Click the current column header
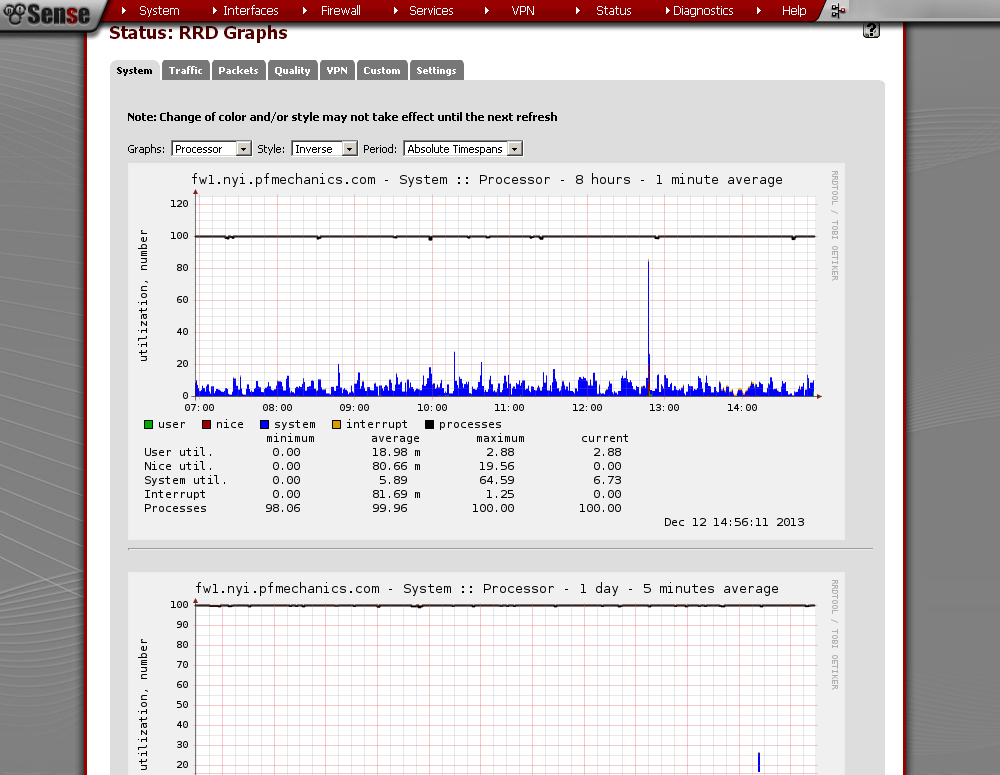Image resolution: width=1000 pixels, height=775 pixels. click(x=605, y=438)
